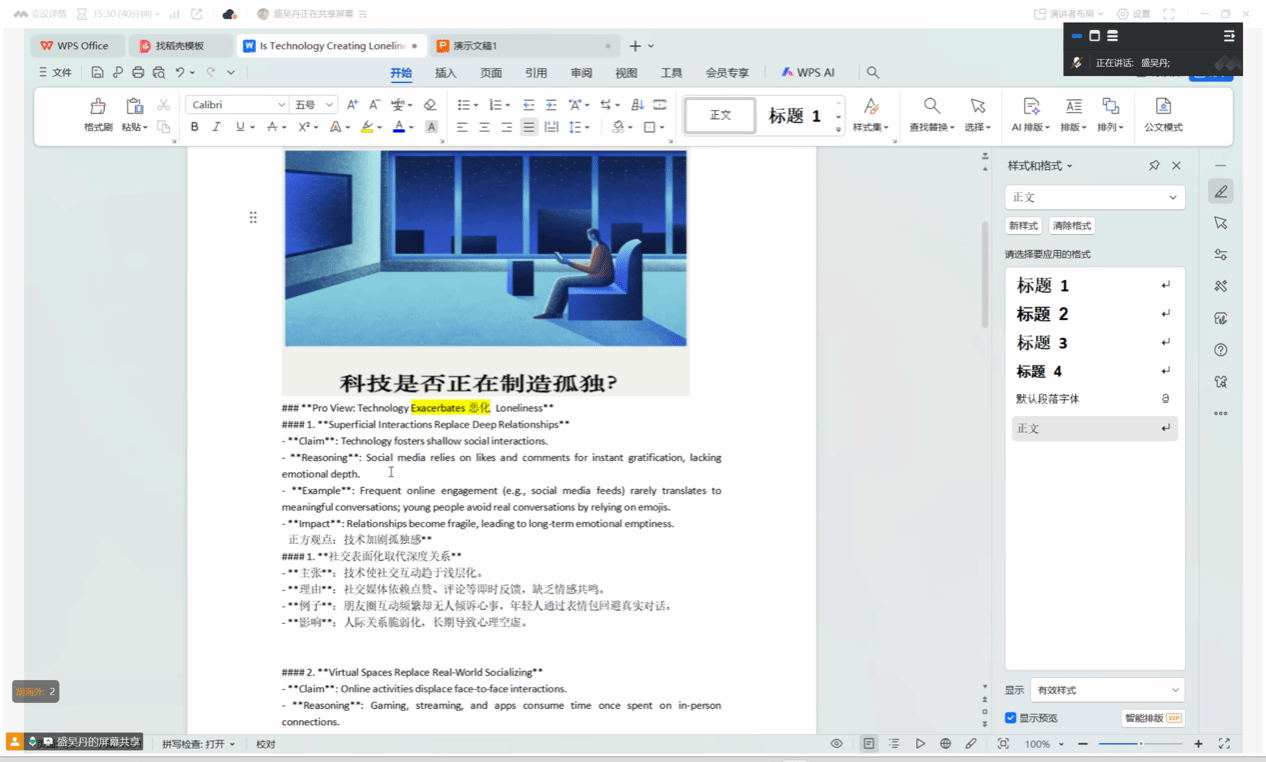Increase paragraph indent
The height and width of the screenshot is (762, 1266).
click(x=551, y=105)
